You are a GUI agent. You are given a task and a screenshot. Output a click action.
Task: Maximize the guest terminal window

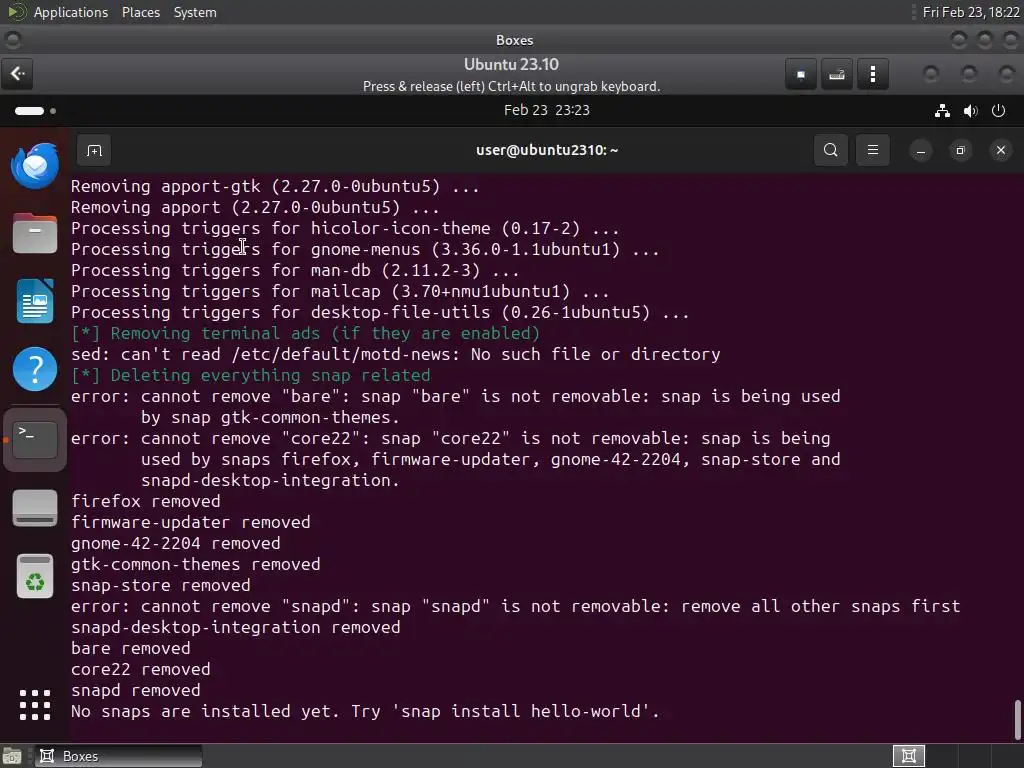point(960,151)
